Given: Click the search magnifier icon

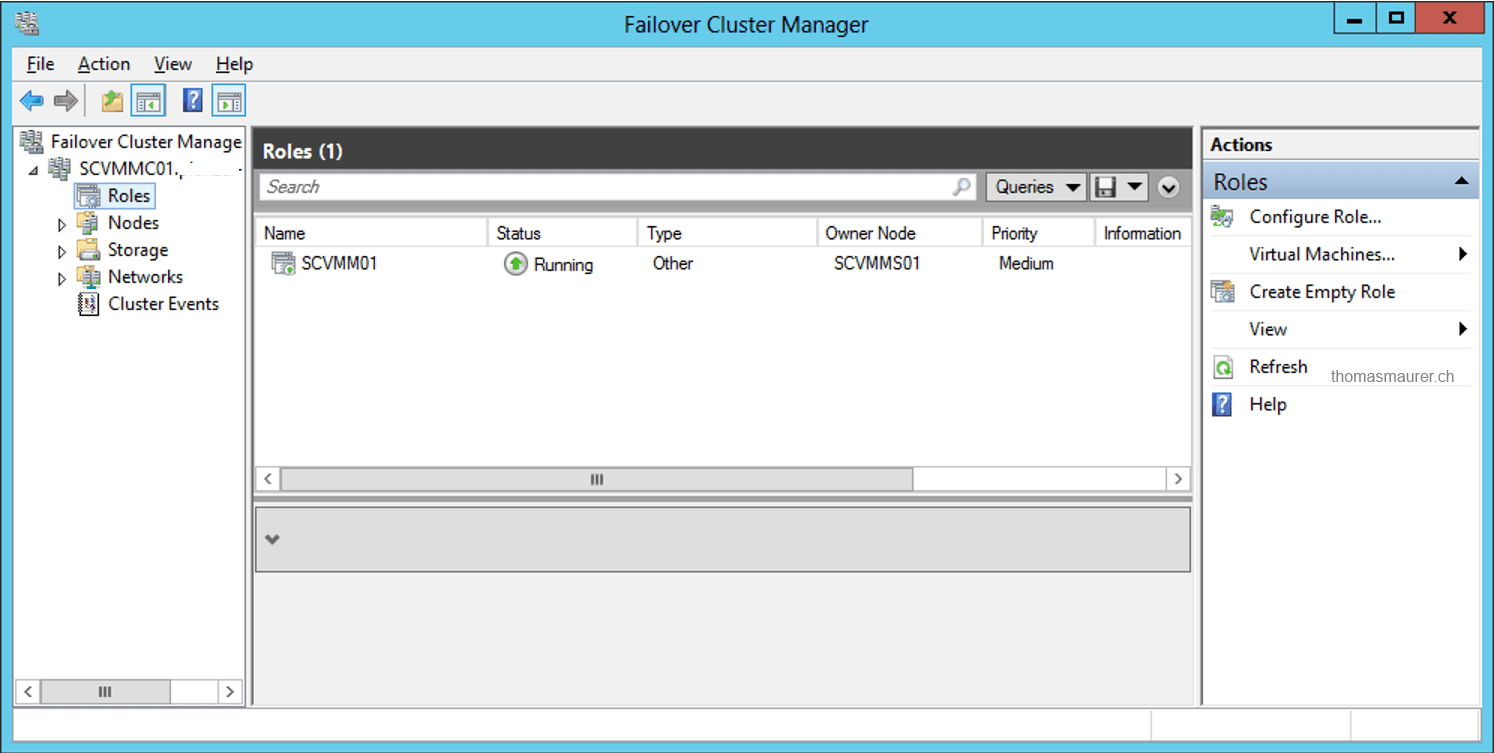Looking at the screenshot, I should [x=961, y=187].
